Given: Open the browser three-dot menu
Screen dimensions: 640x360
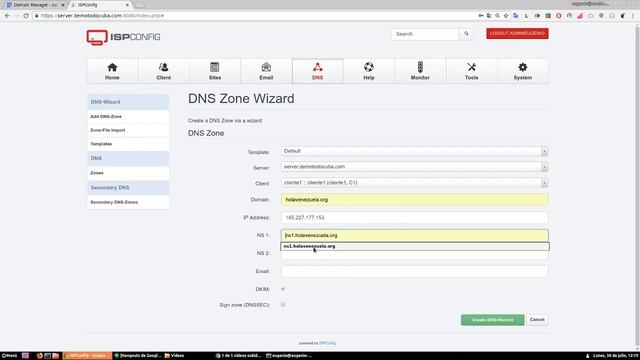Looking at the screenshot, I should [x=633, y=16].
